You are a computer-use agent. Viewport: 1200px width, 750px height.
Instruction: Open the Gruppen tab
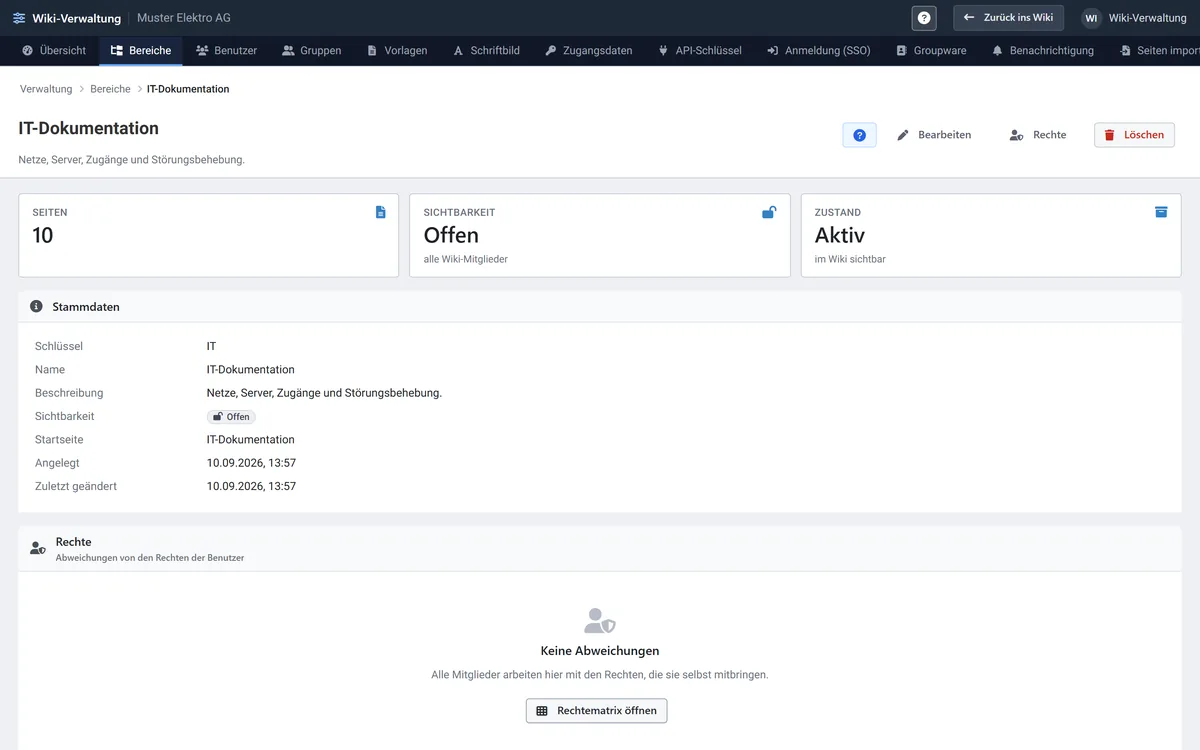tap(312, 50)
